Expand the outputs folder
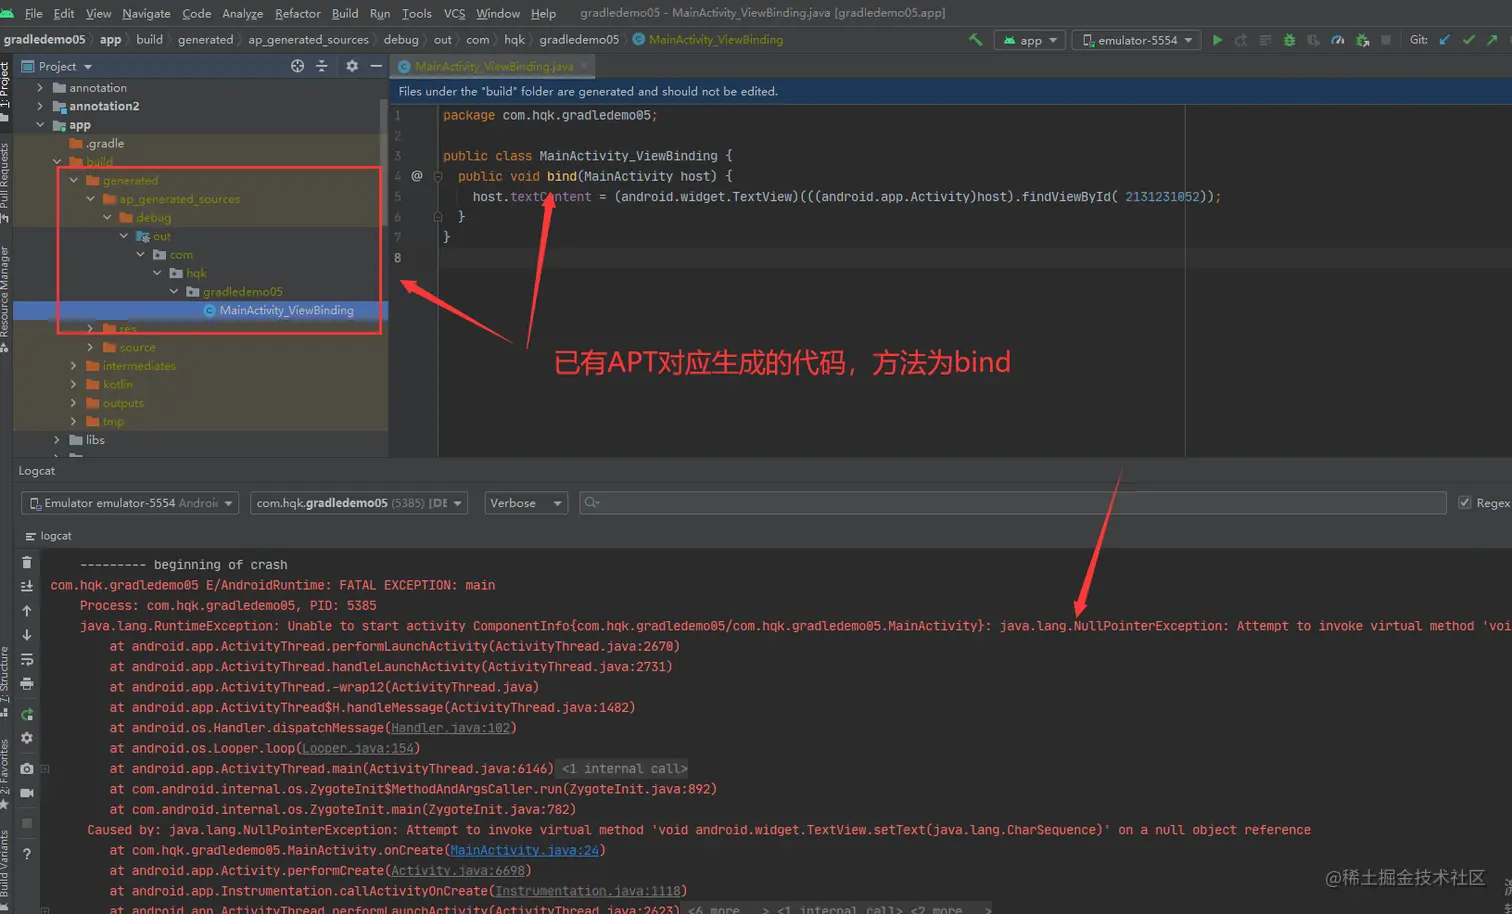The image size is (1512, 914). [x=73, y=403]
